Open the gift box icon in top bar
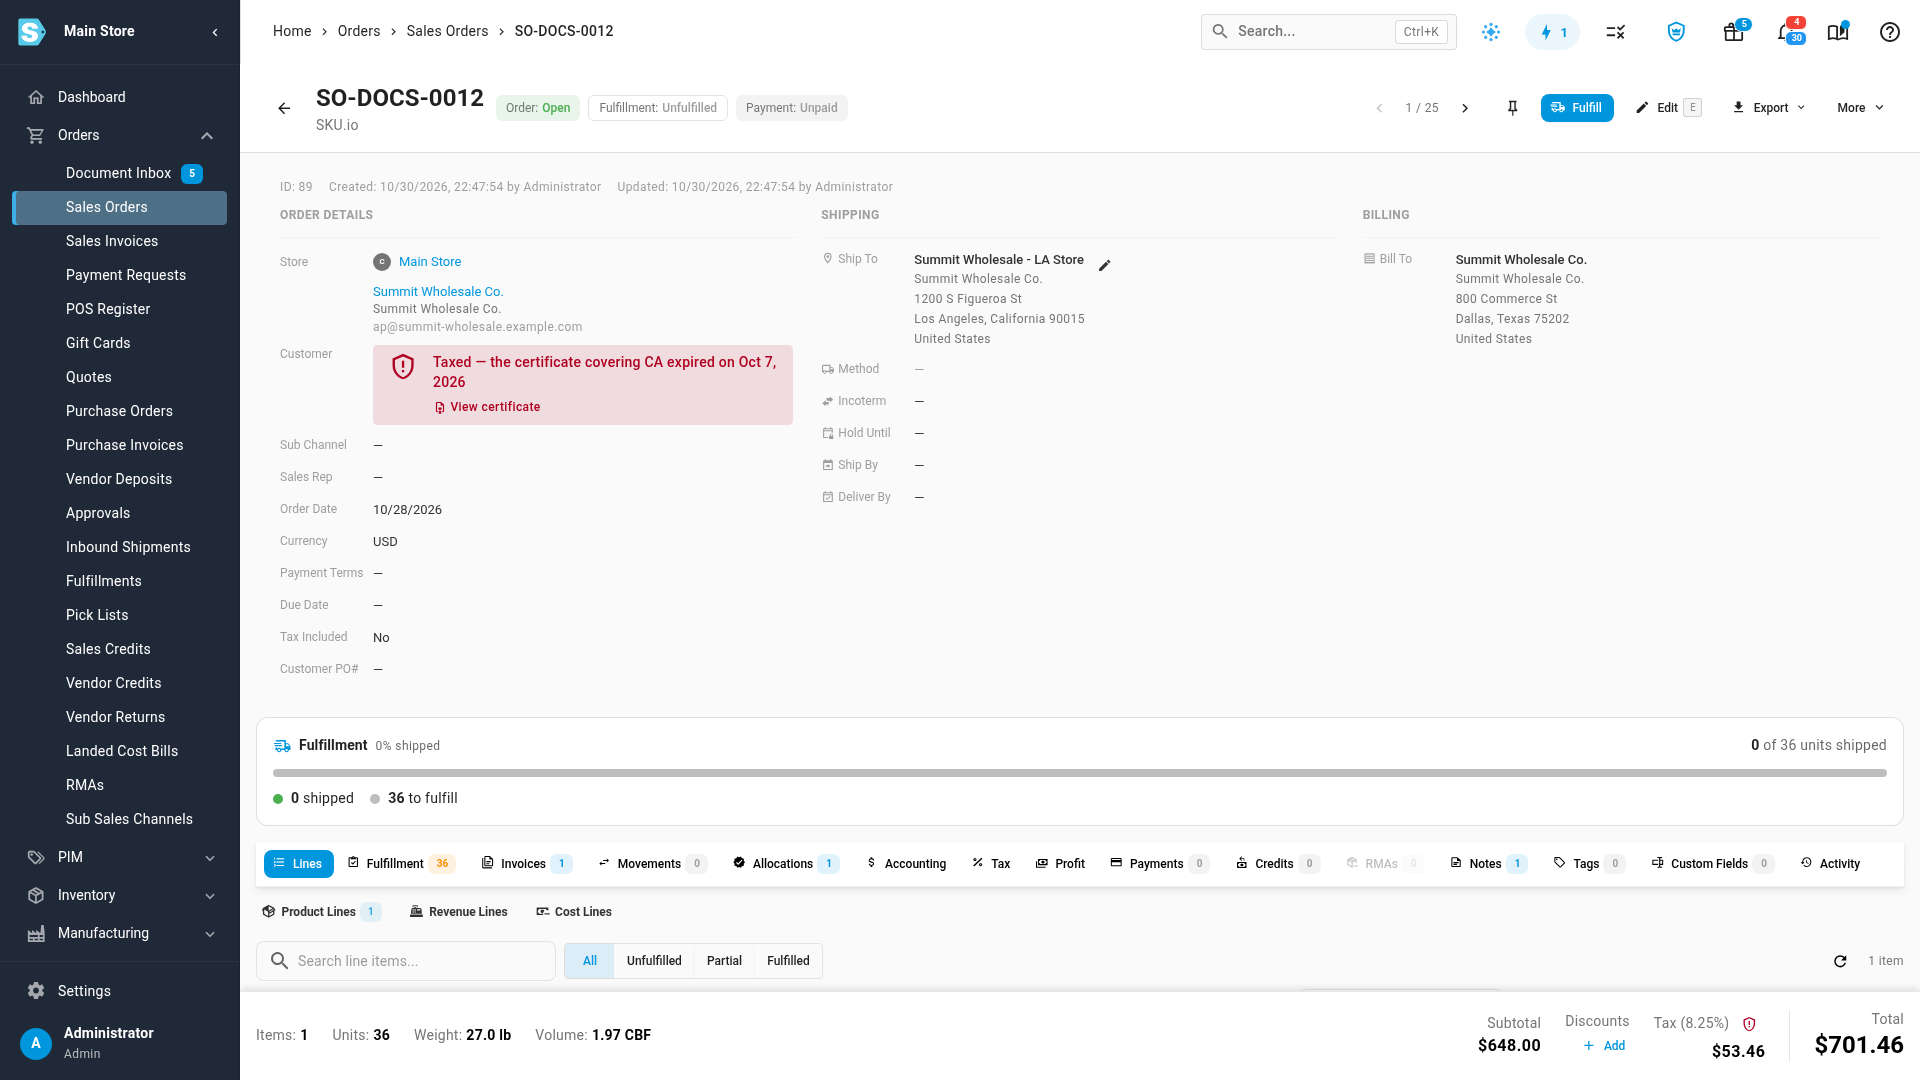1920x1080 pixels. pos(1734,32)
